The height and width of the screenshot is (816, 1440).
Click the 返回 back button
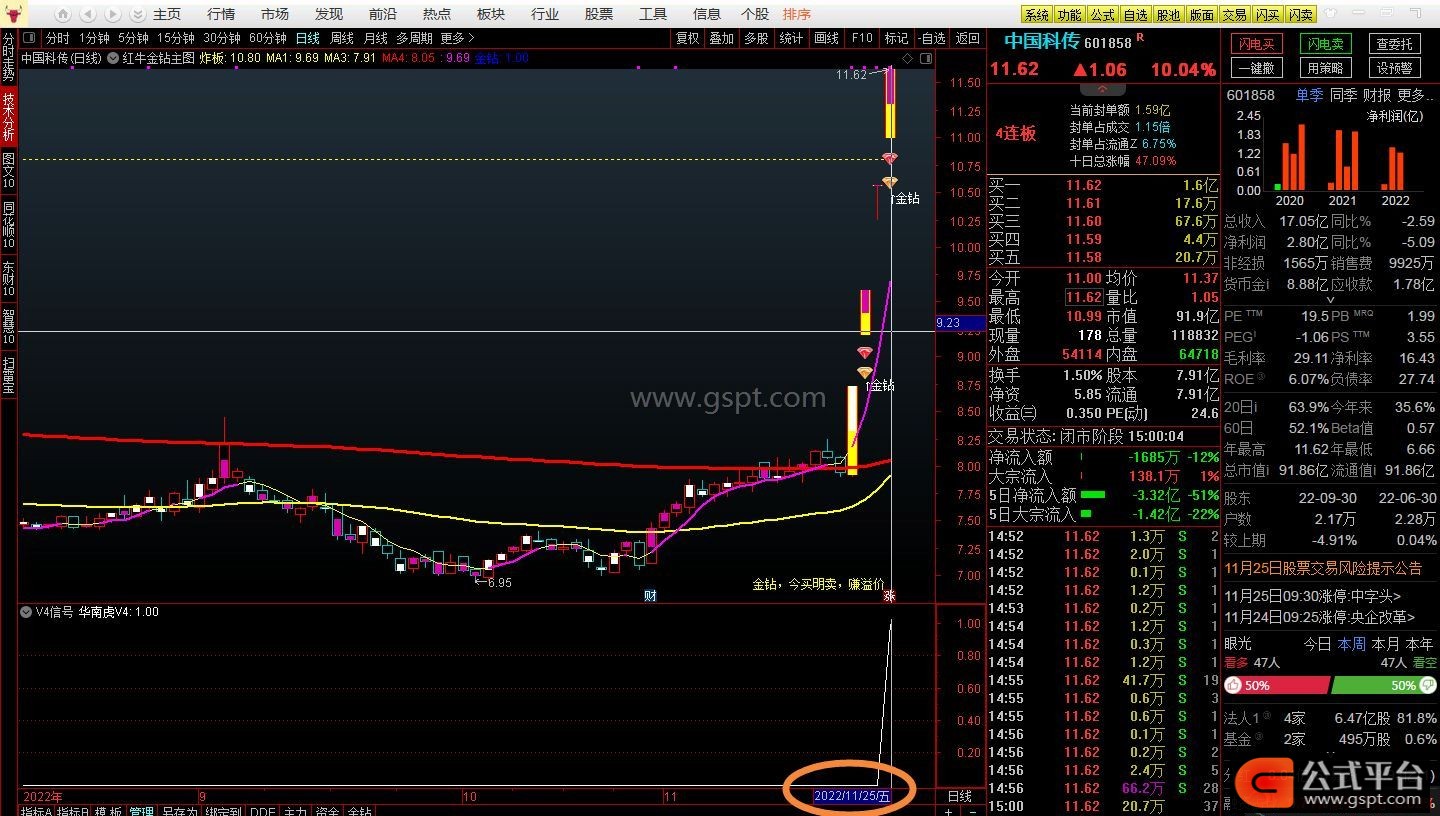tap(967, 38)
